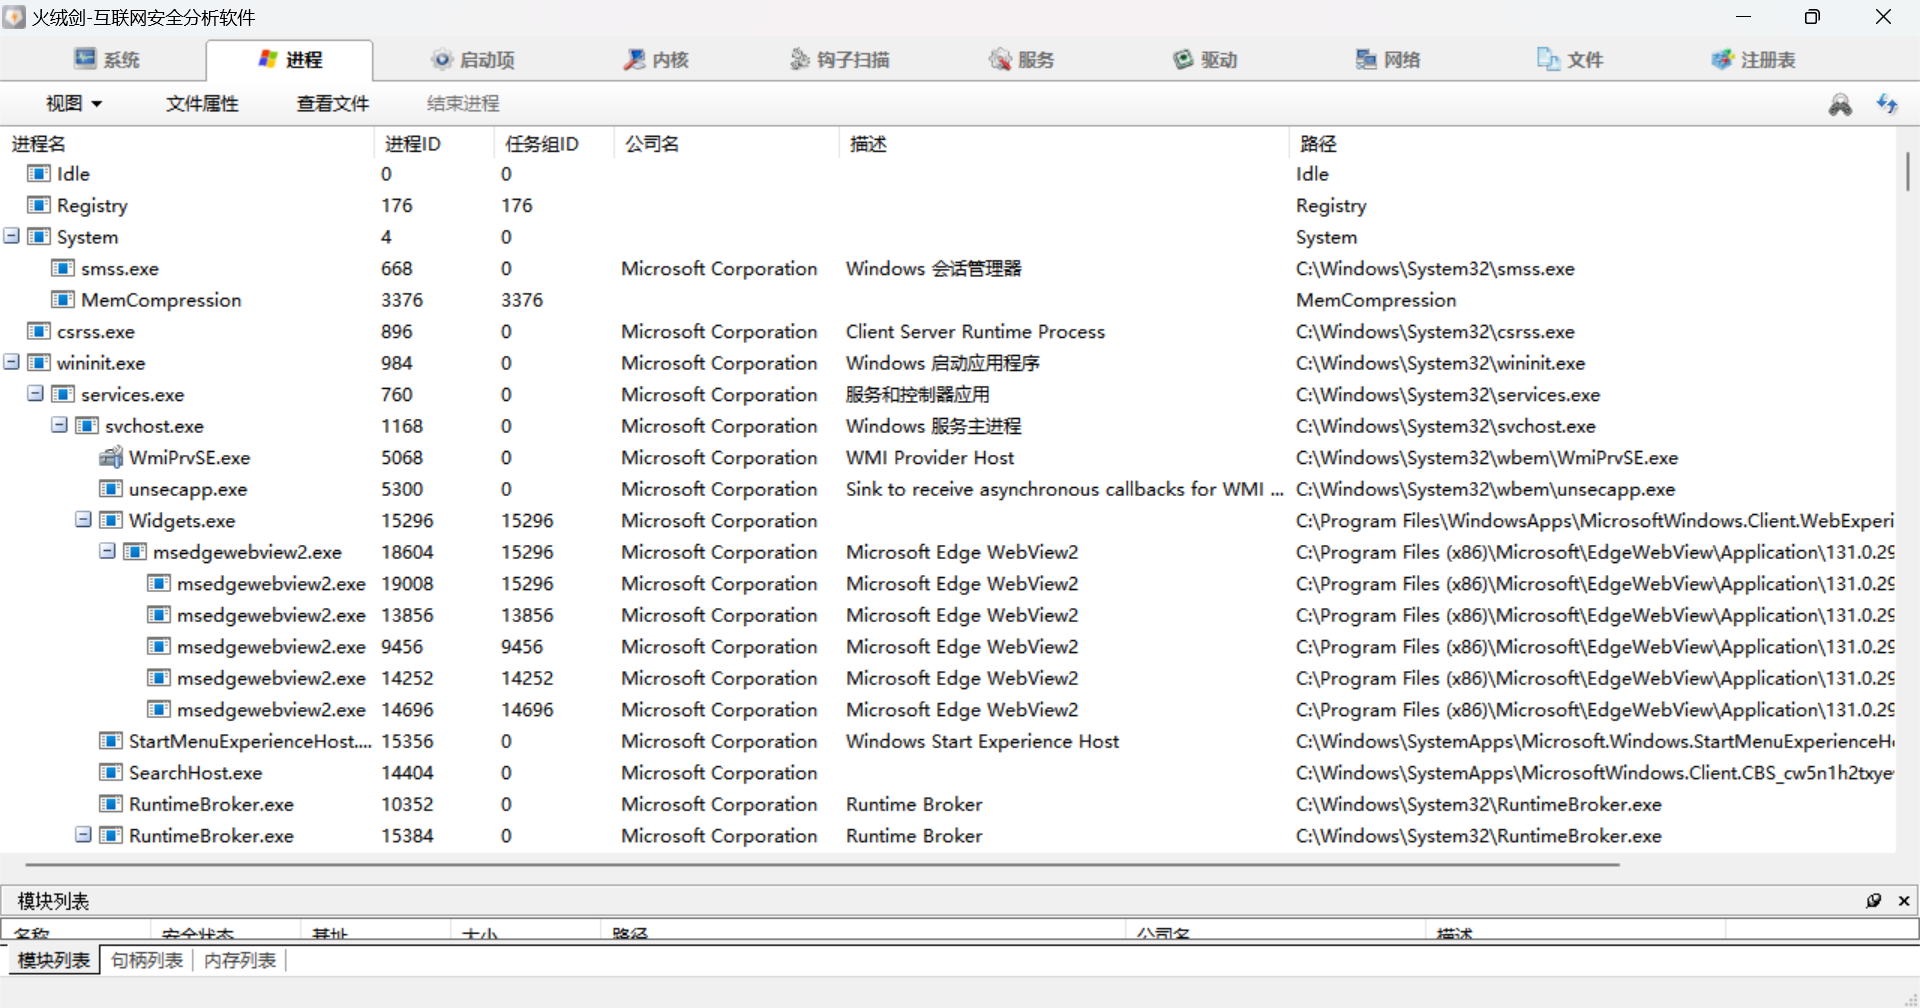Sort by the 路径 column header
The width and height of the screenshot is (1920, 1008).
(1592, 143)
